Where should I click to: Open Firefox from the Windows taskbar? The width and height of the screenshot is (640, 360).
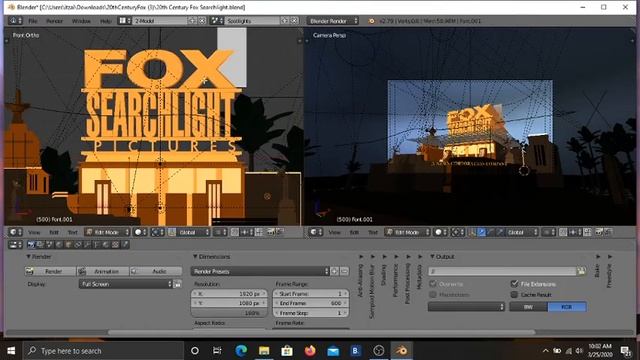pyautogui.click(x=310, y=350)
